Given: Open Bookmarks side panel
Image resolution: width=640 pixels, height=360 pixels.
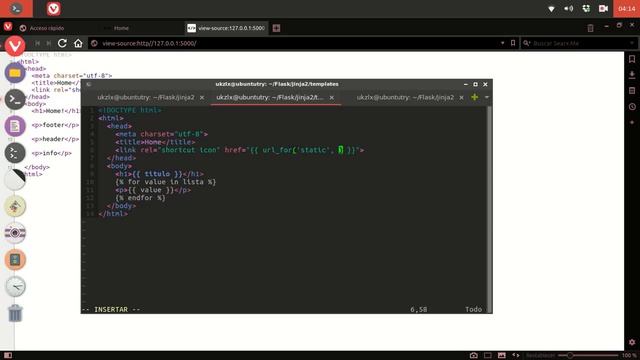Looking at the screenshot, I should point(632,59).
